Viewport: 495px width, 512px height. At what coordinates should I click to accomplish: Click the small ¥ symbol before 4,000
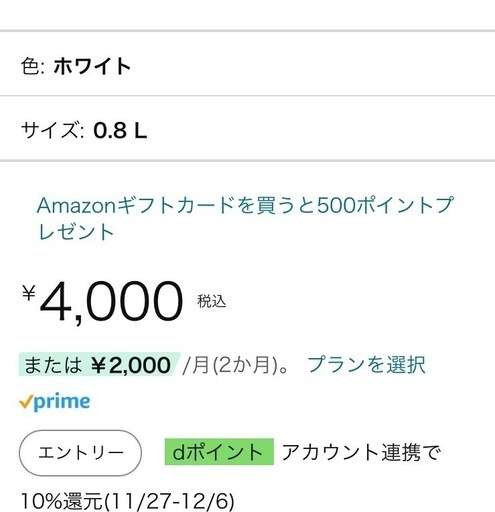click(29, 293)
